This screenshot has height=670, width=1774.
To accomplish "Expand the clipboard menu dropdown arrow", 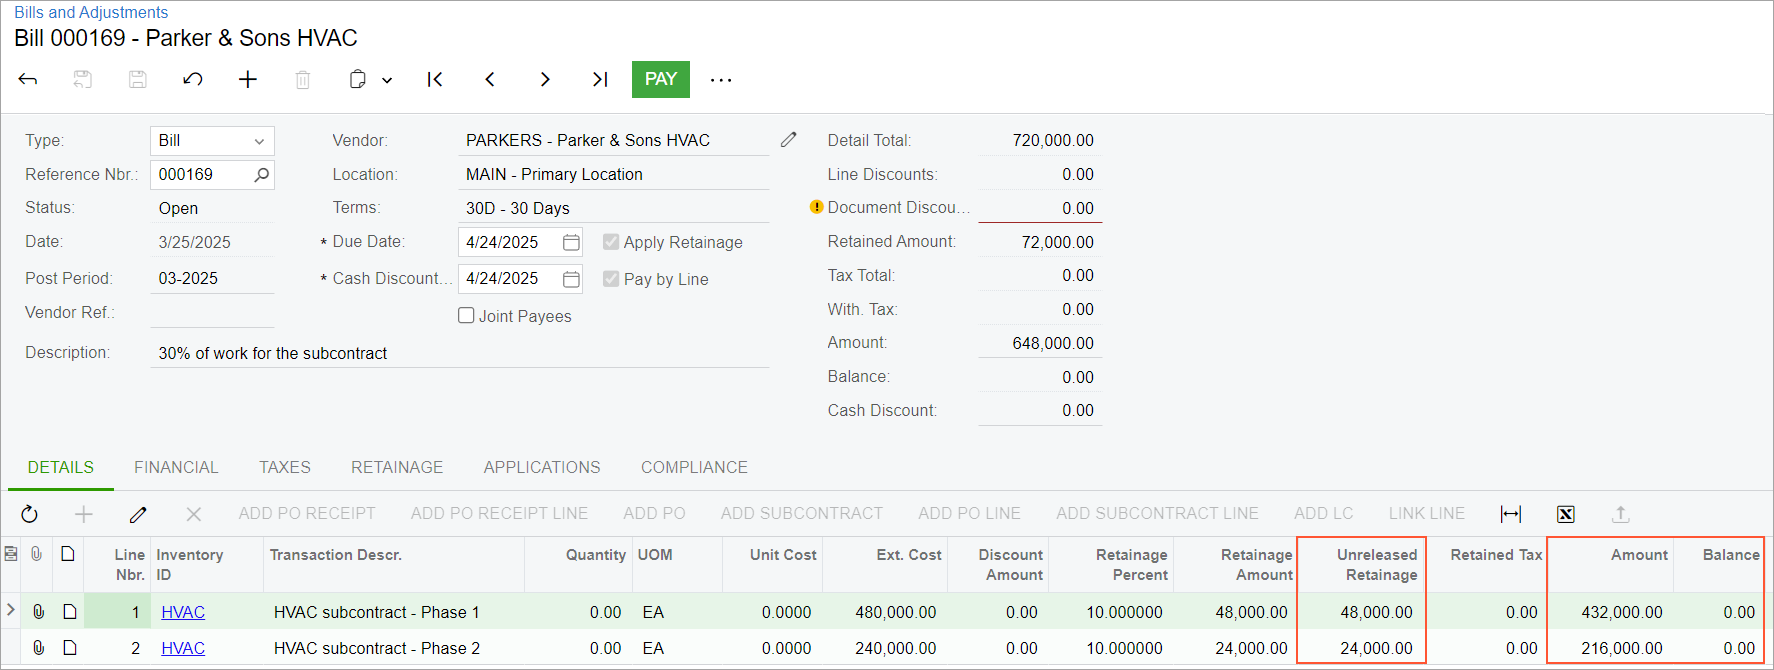I will click(387, 80).
